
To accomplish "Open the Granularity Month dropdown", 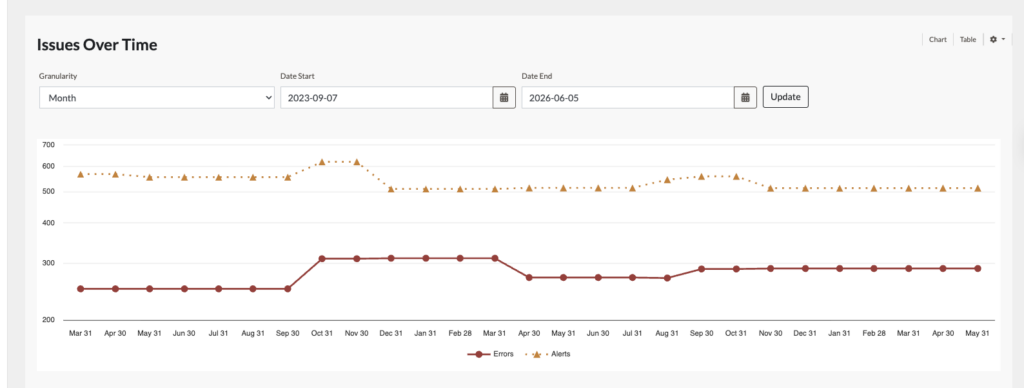I will [157, 97].
